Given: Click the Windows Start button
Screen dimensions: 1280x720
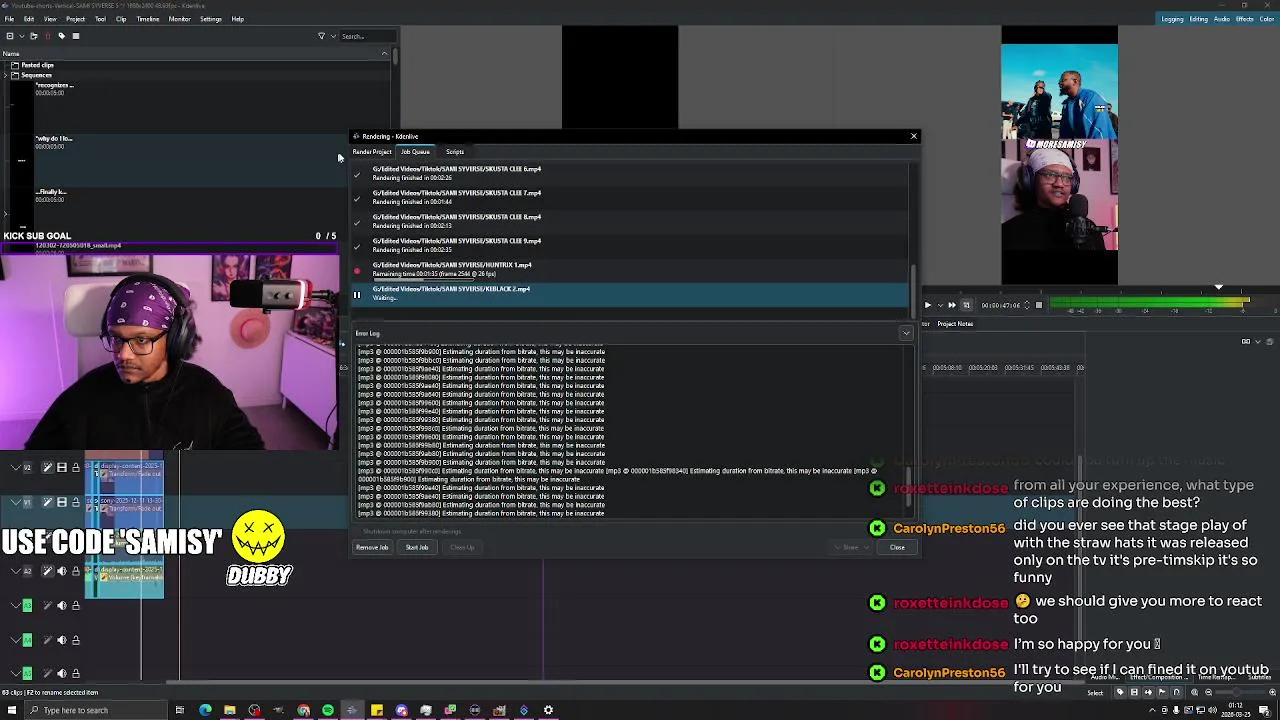Looking at the screenshot, I should (12, 710).
